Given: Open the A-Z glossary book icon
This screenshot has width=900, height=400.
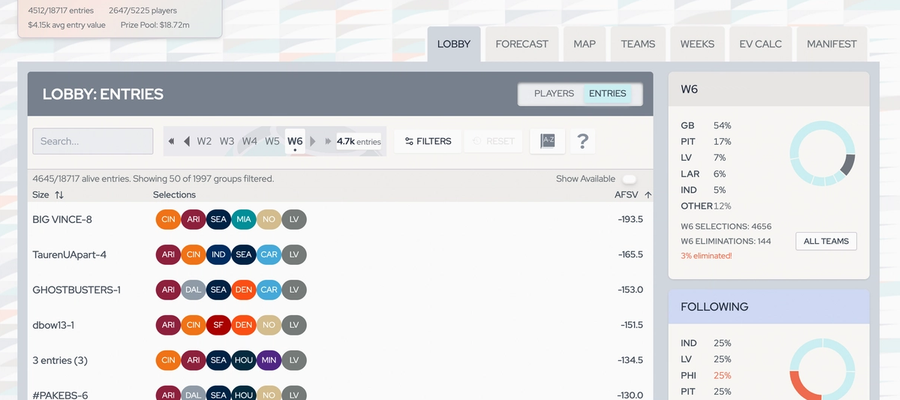Looking at the screenshot, I should [547, 141].
